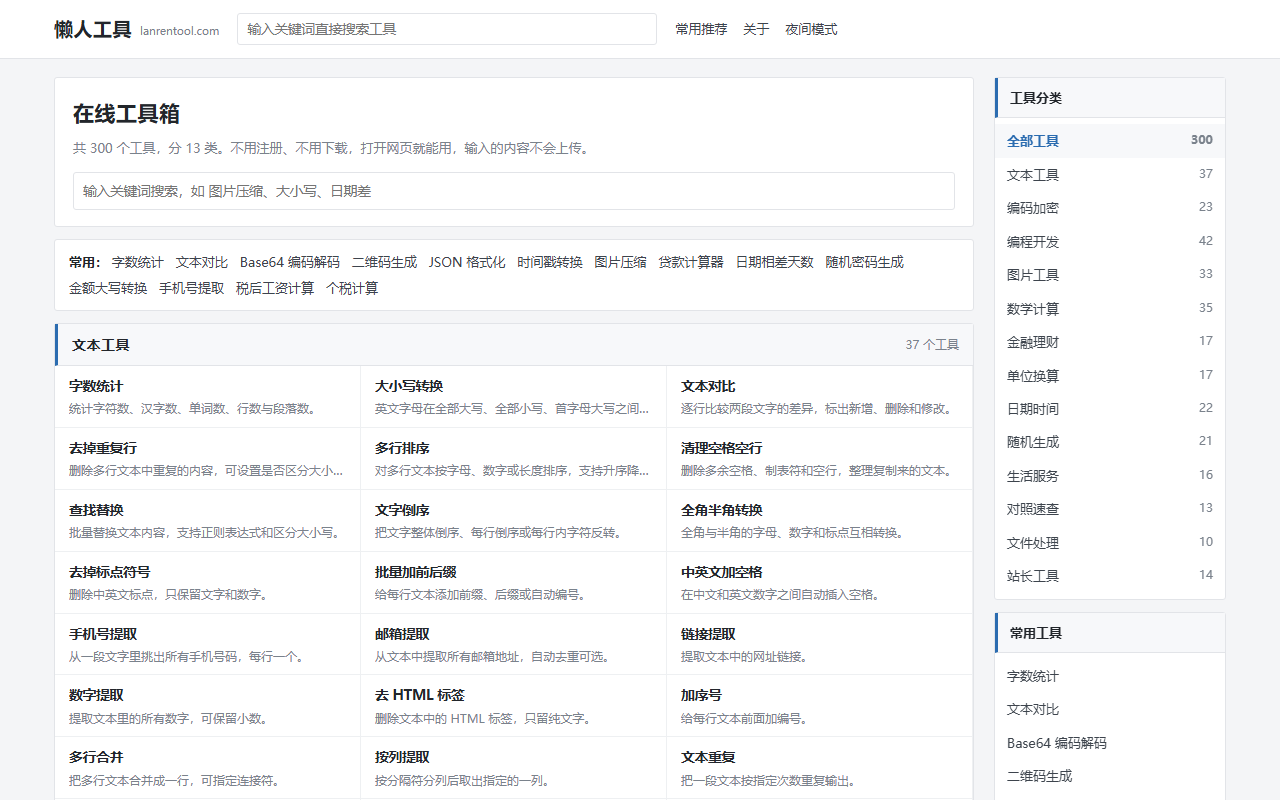Screen dimensions: 1280x800
Task: Open 贷款计算器 from the 常用 shortcuts
Action: pyautogui.click(x=691, y=262)
